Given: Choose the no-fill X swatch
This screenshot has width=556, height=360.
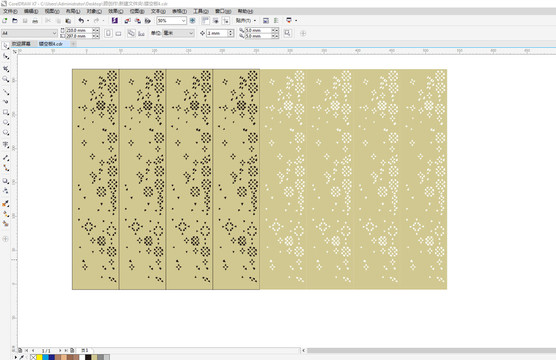Looking at the screenshot, I should pyautogui.click(x=33, y=357).
